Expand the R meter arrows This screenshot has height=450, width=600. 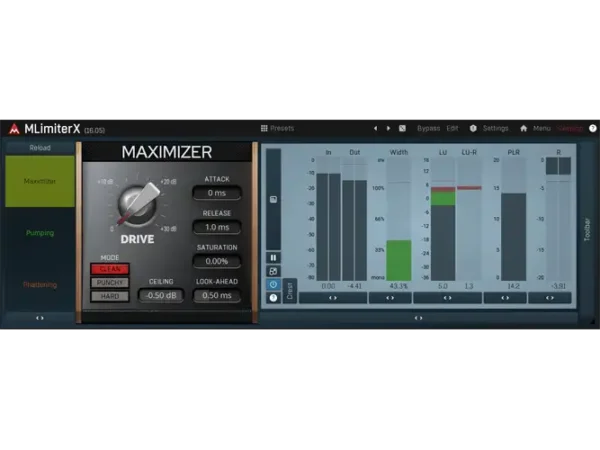pyautogui.click(x=550, y=298)
